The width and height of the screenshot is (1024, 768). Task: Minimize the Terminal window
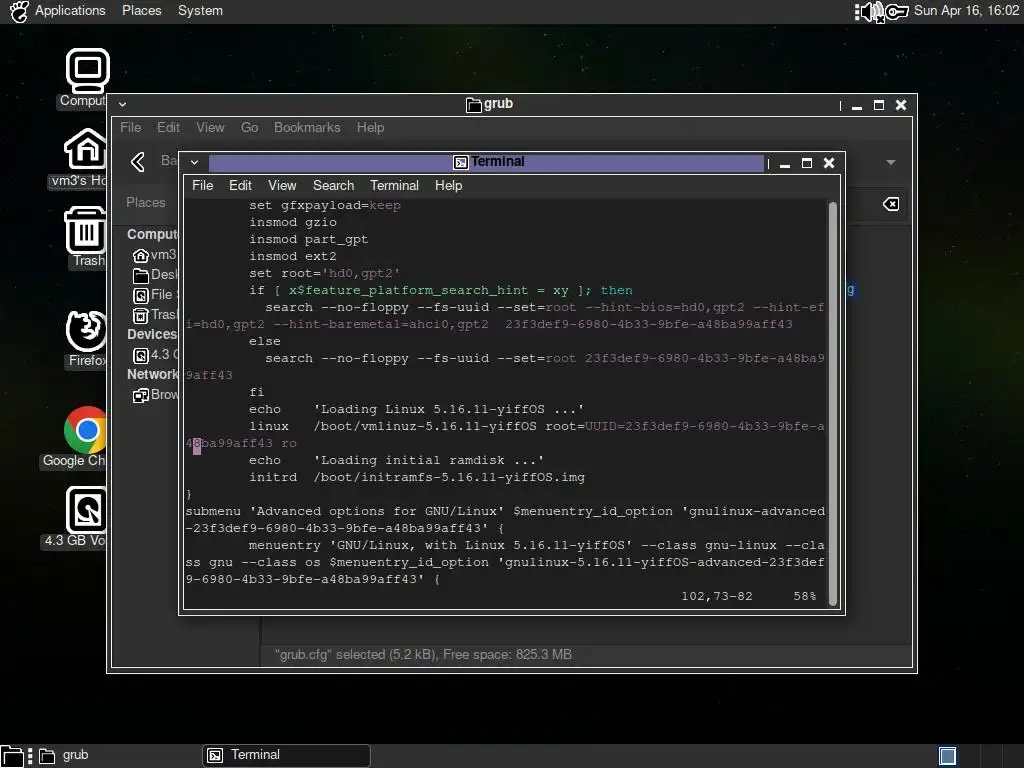click(x=785, y=163)
